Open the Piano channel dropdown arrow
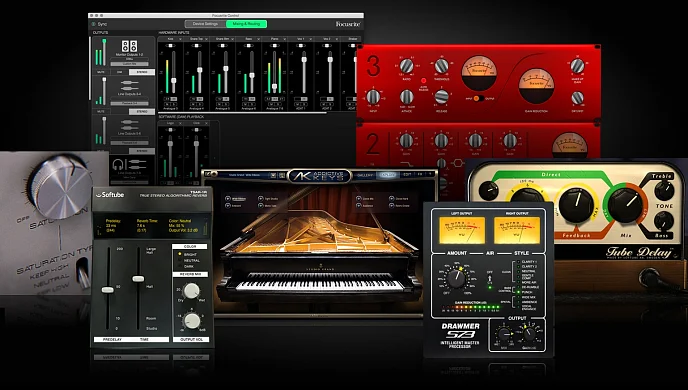 point(285,39)
